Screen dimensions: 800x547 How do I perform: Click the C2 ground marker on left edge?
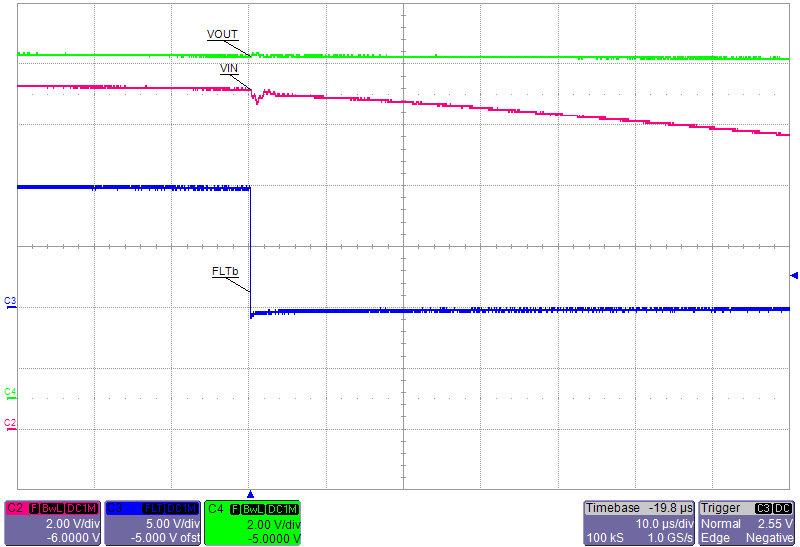click(10, 423)
